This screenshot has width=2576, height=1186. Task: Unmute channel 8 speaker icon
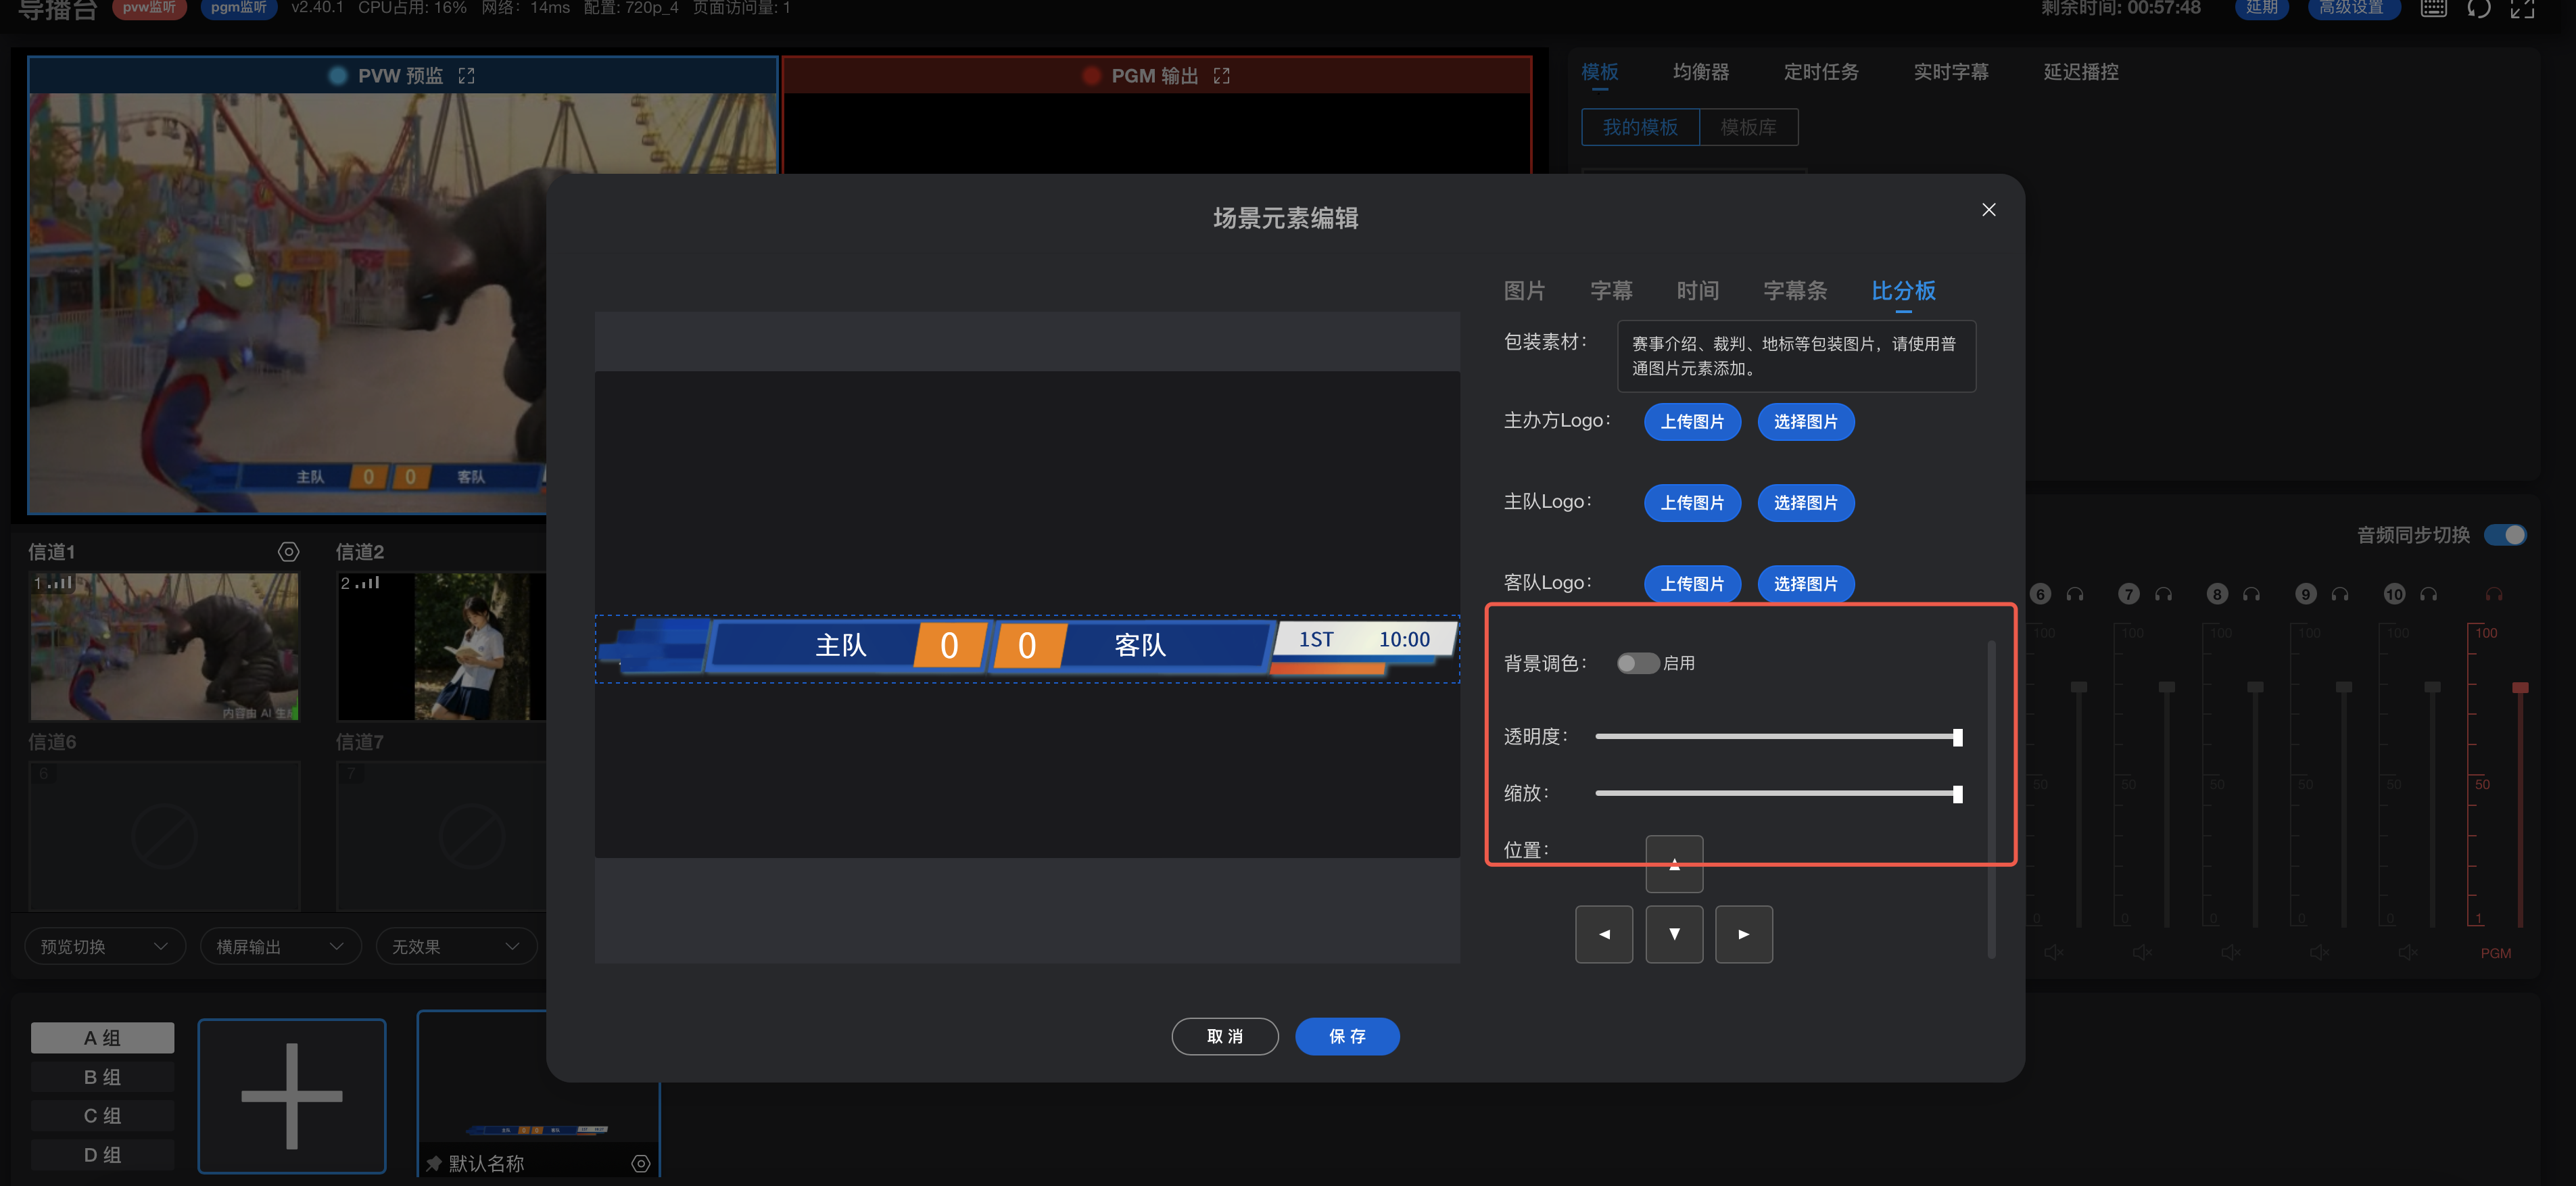pos(2230,953)
